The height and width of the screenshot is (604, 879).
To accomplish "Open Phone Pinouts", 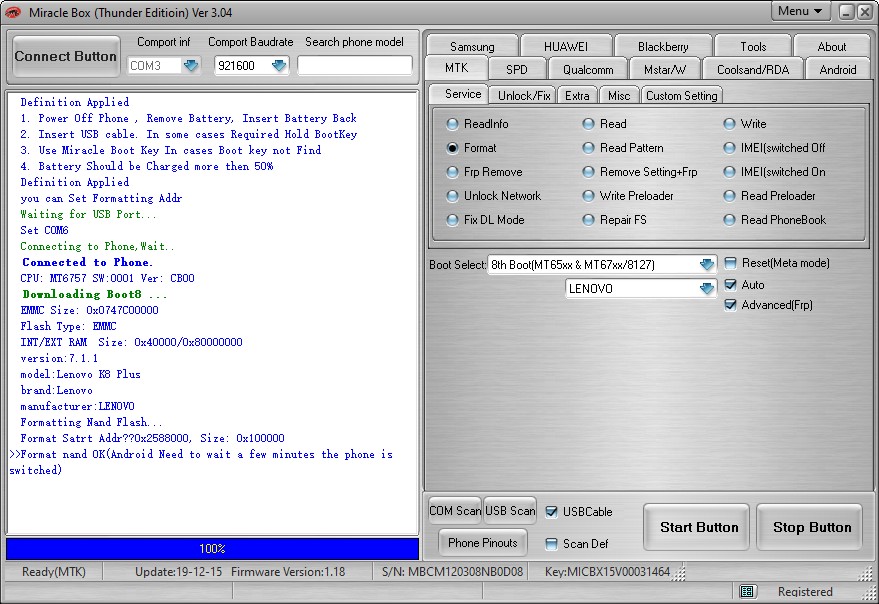I will [x=483, y=543].
